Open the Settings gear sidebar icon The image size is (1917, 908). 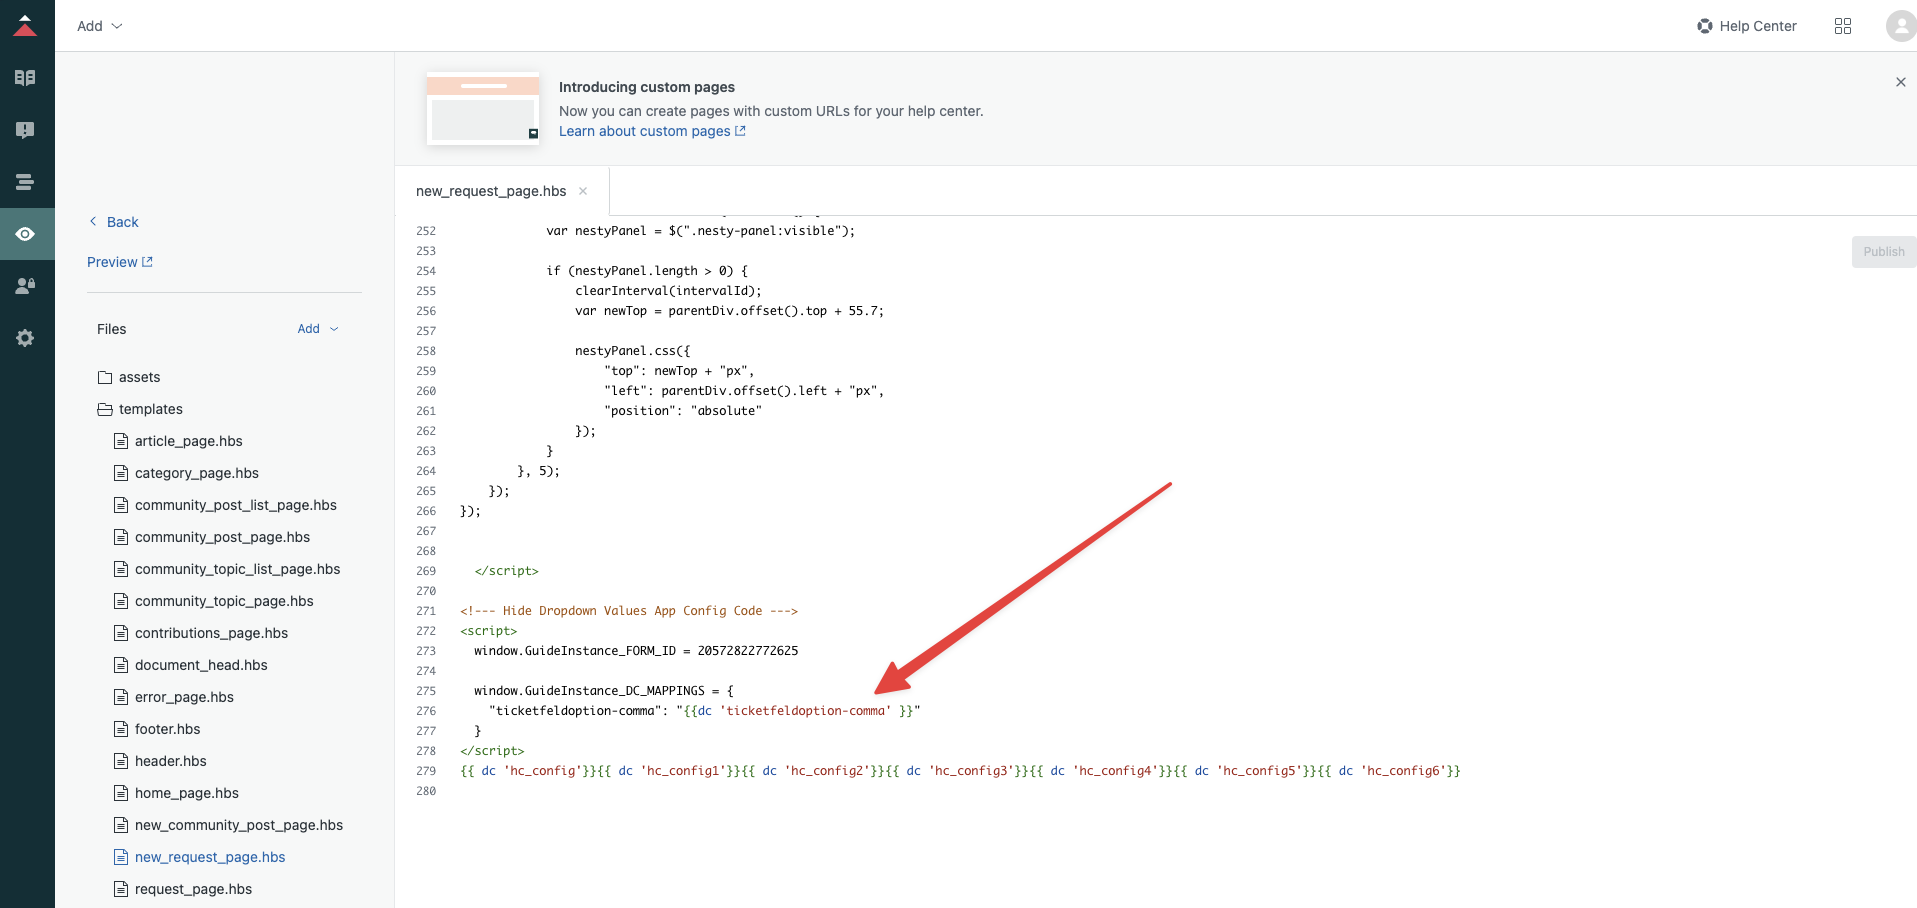click(x=26, y=338)
